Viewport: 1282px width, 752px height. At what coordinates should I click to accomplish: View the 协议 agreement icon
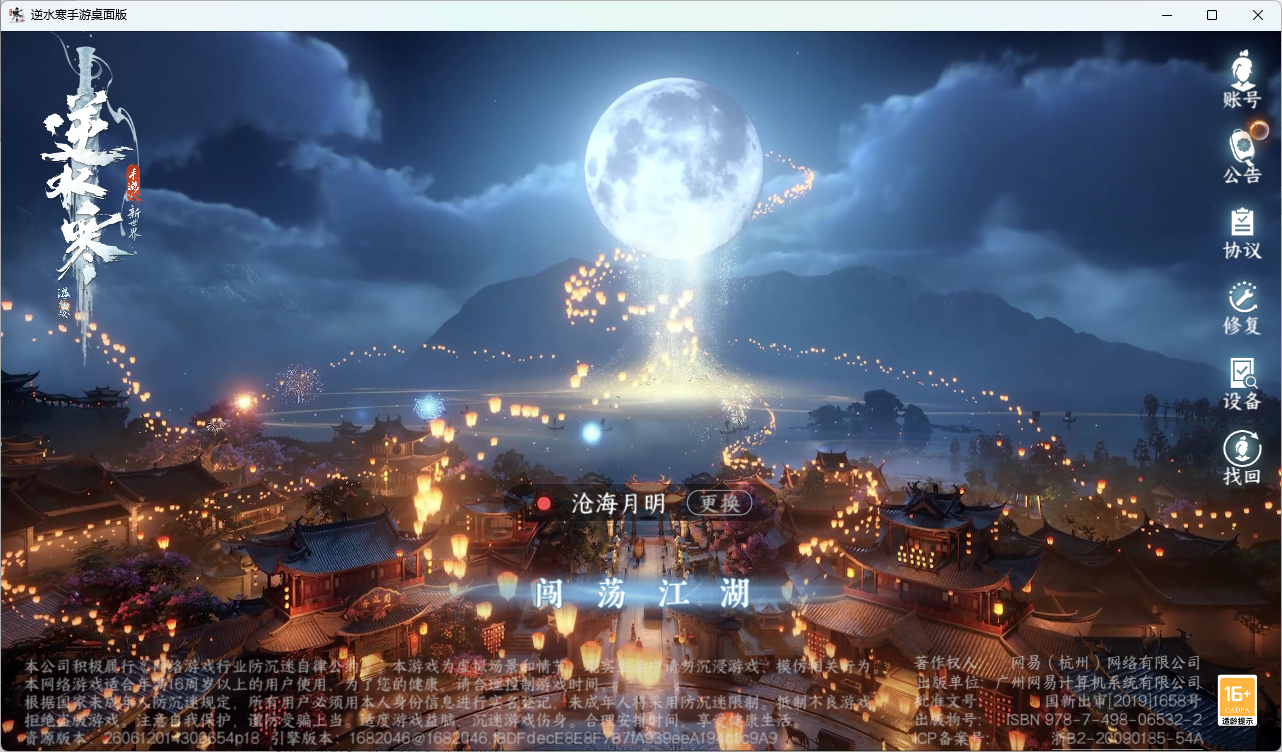pos(1242,233)
